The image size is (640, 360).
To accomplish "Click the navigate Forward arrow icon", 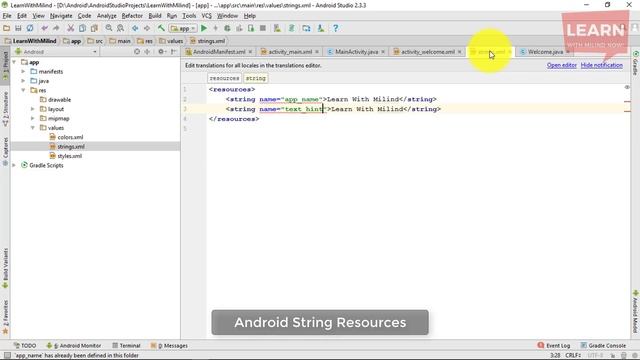I will pyautogui.click(x=147, y=28).
